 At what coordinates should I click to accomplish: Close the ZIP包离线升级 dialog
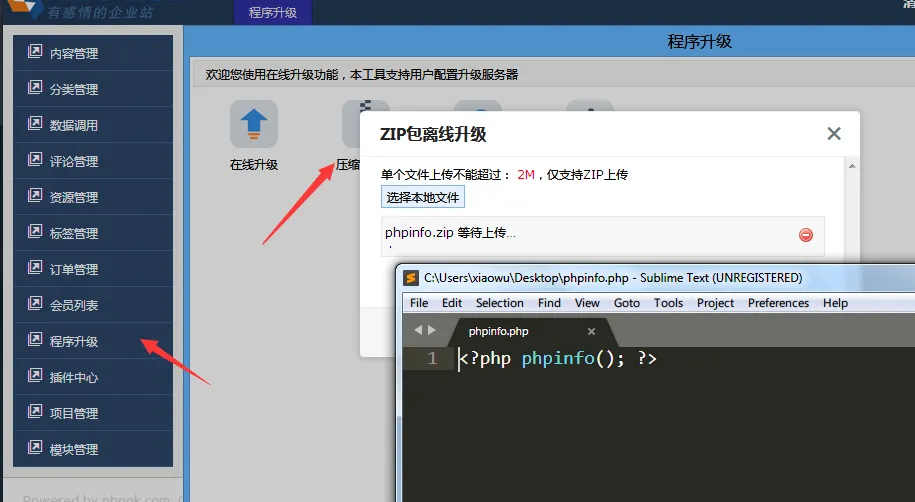click(834, 134)
